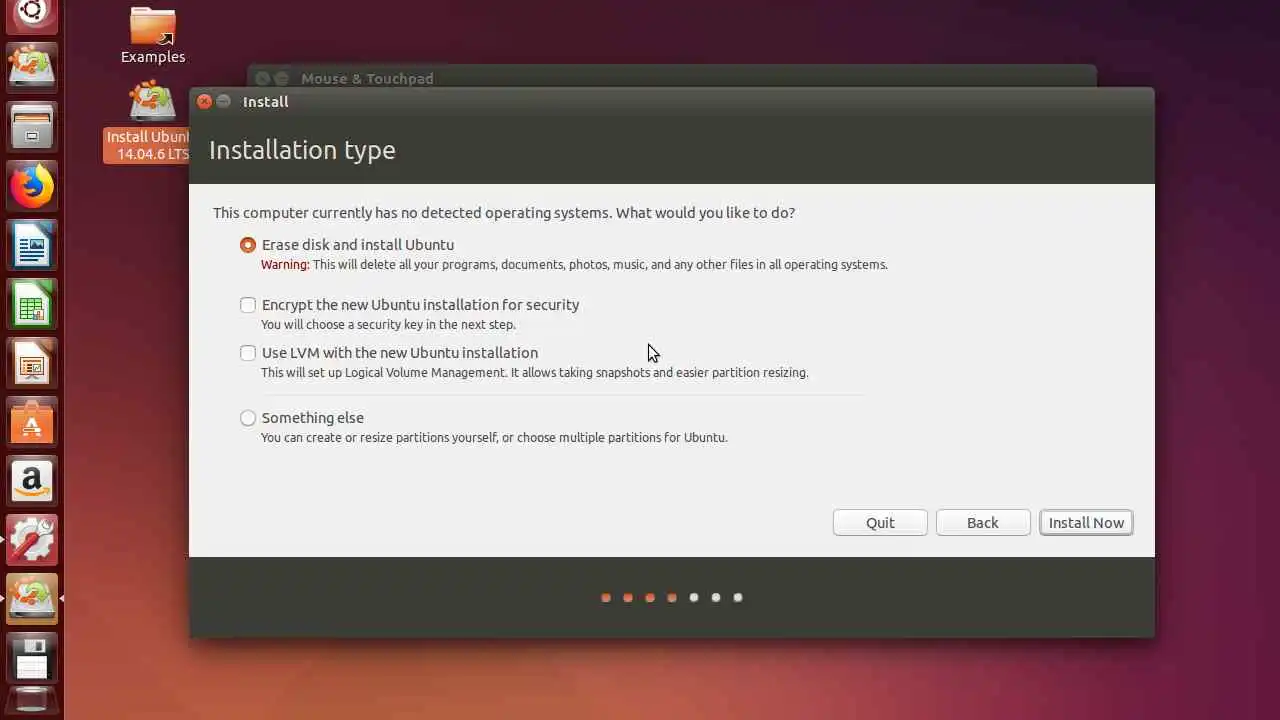Open the Examples folder on the desktop

tap(153, 36)
